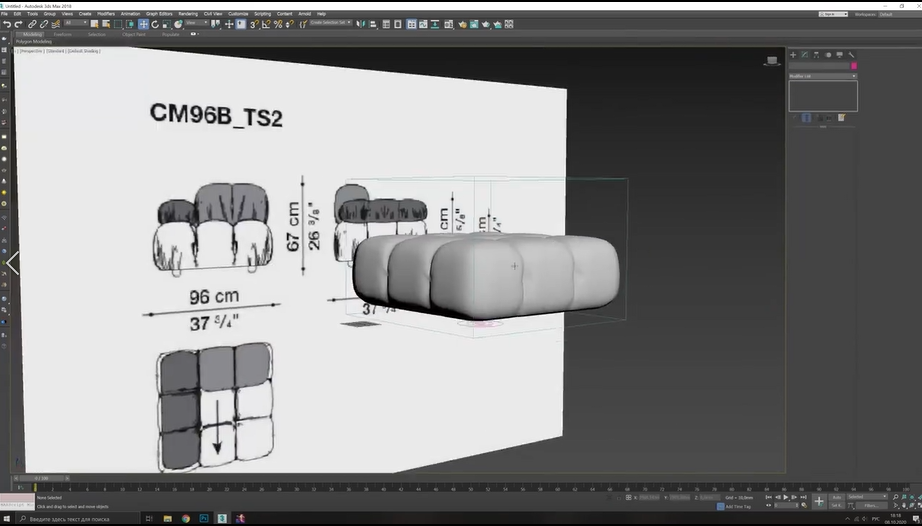Open the Render Setup teapot icon

463,24
